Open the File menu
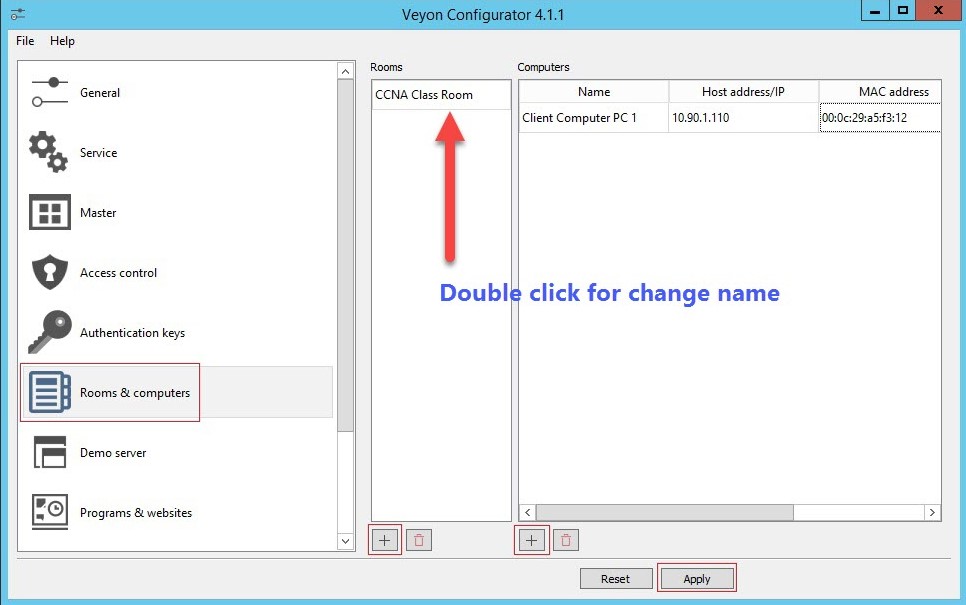Viewport: 966px width, 605px height. pyautogui.click(x=24, y=41)
